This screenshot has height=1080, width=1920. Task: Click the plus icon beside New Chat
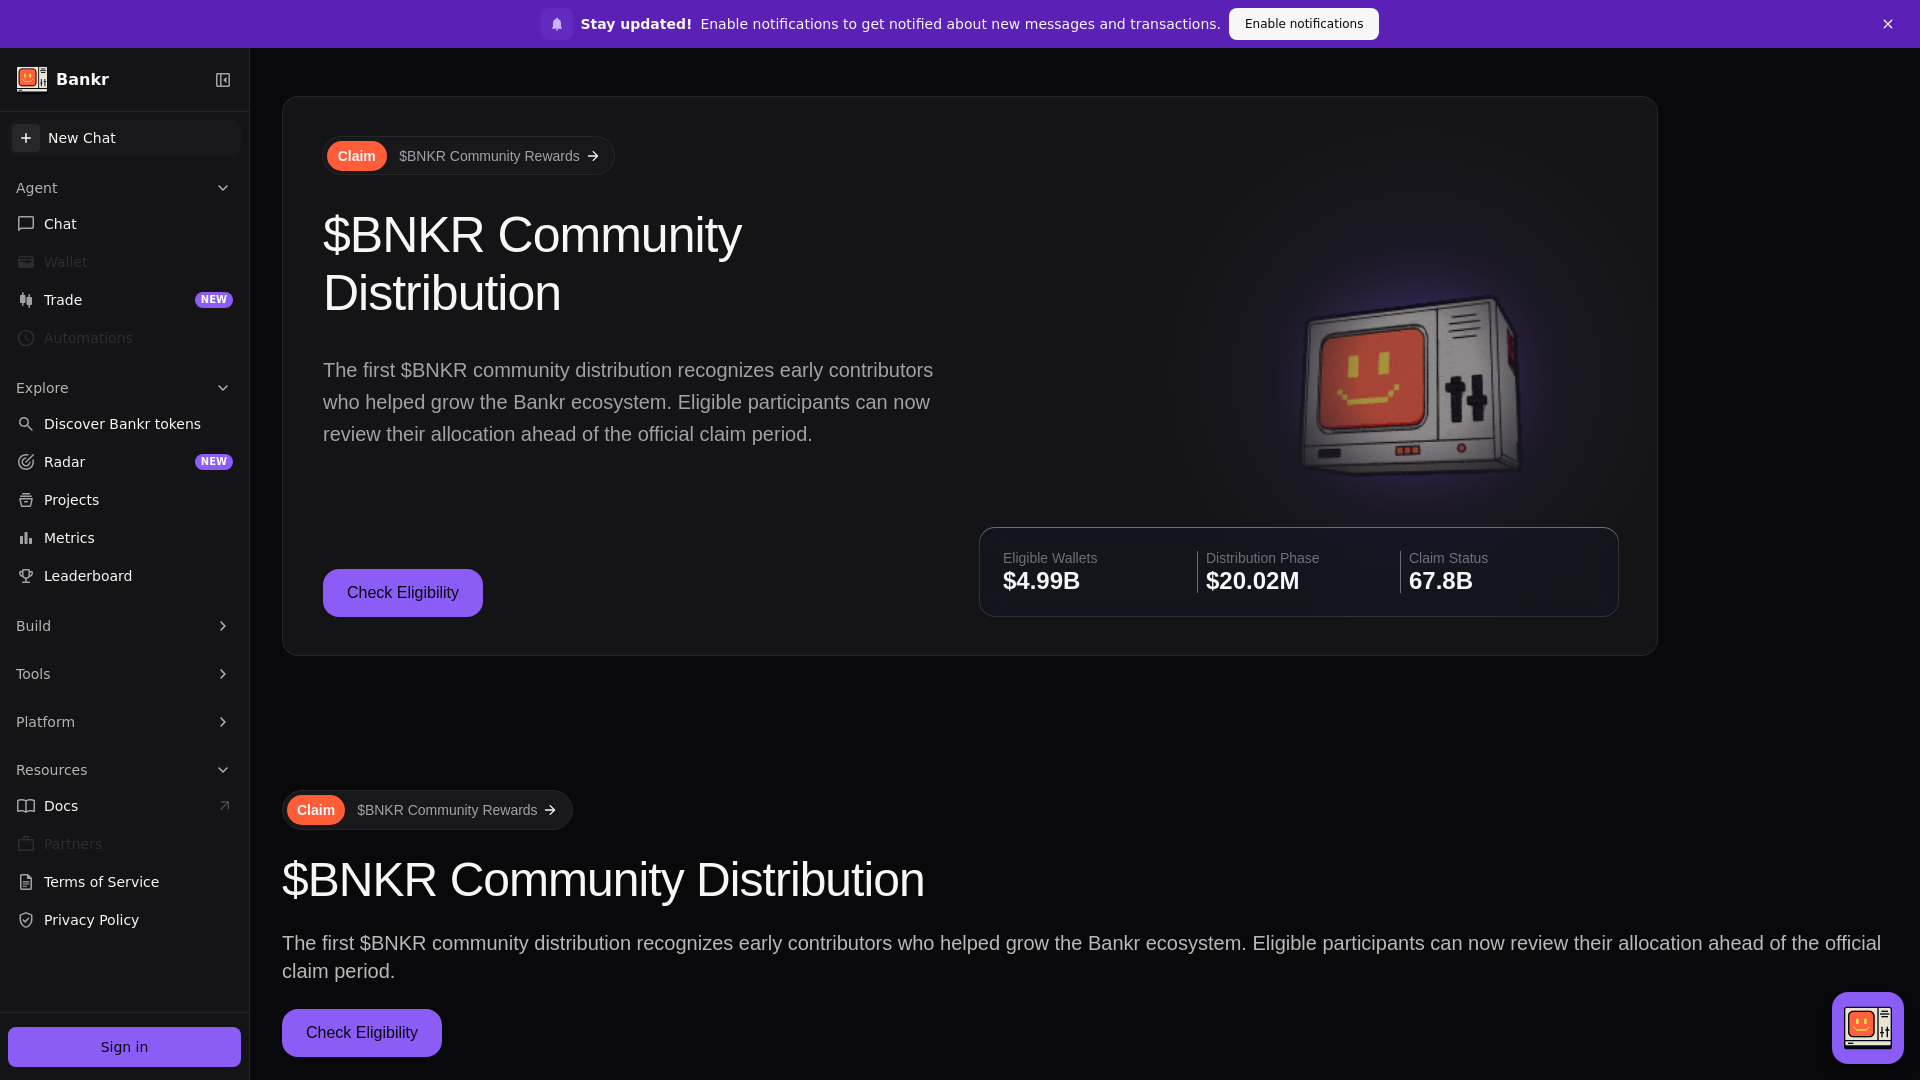[x=26, y=138]
